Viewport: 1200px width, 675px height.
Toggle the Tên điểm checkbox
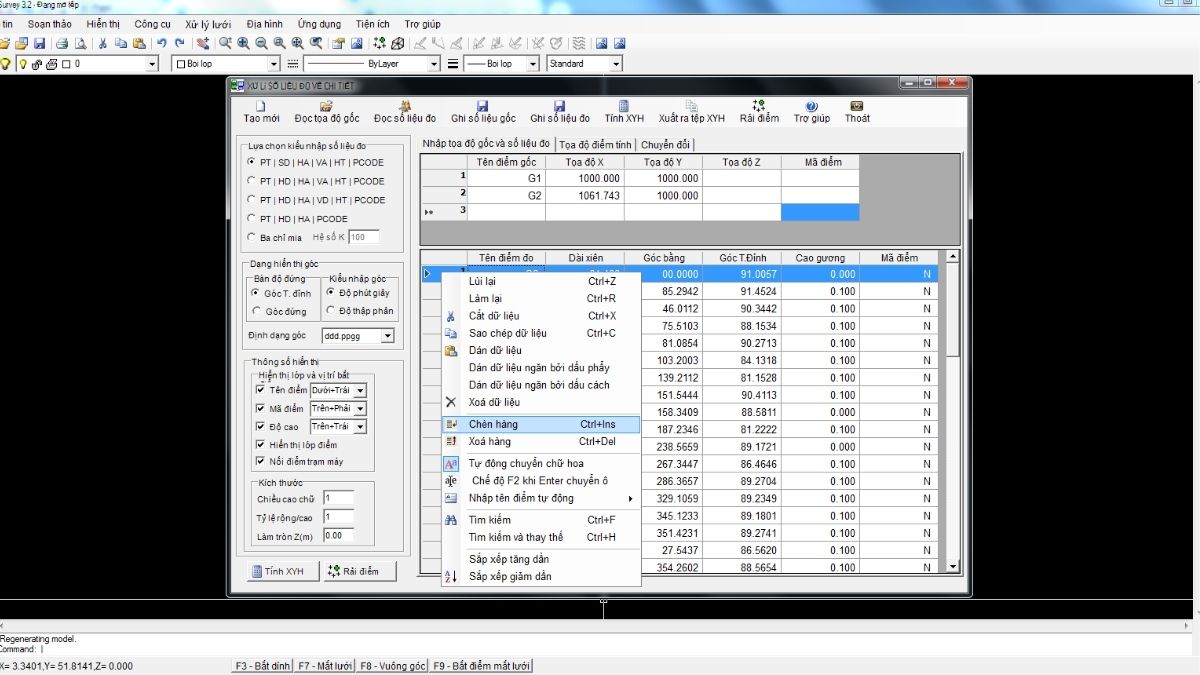261,390
